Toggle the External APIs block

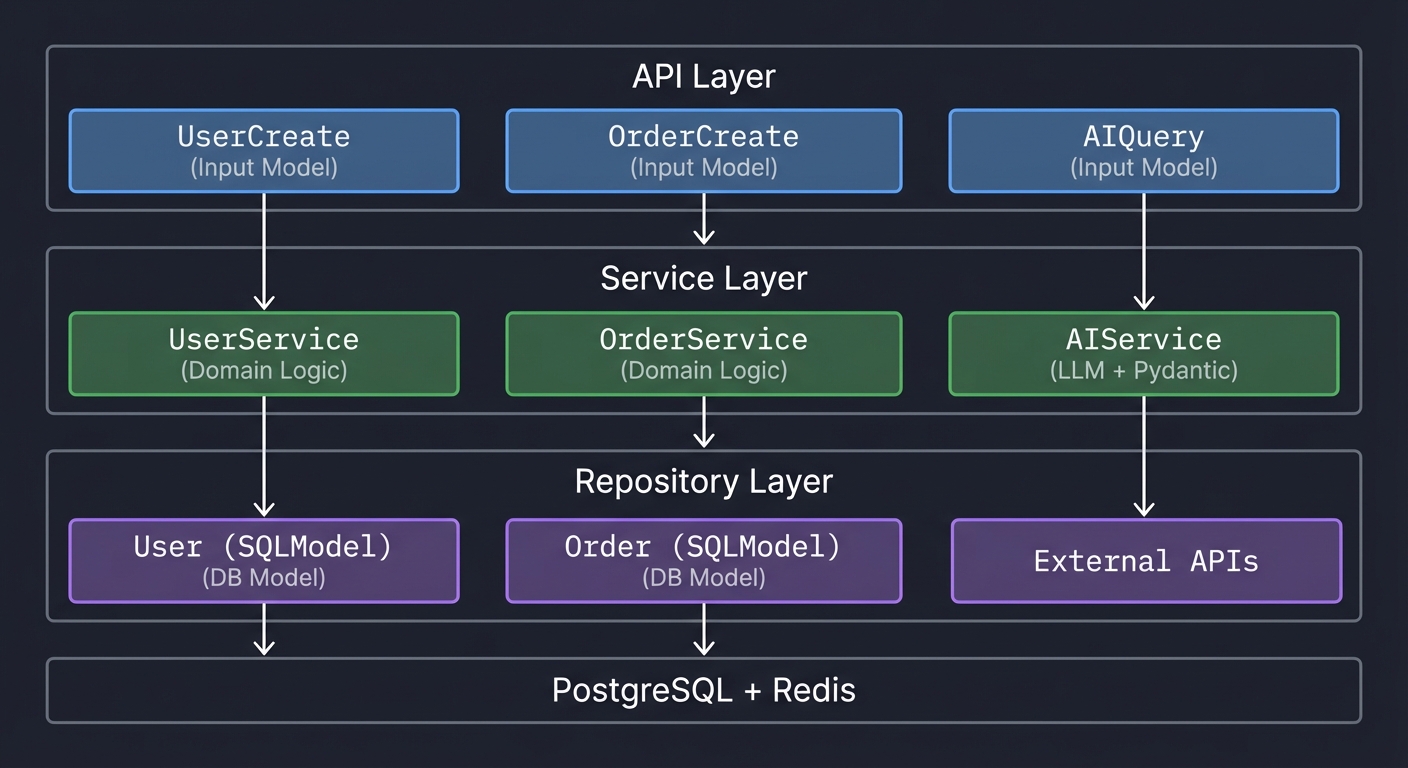(x=1145, y=561)
